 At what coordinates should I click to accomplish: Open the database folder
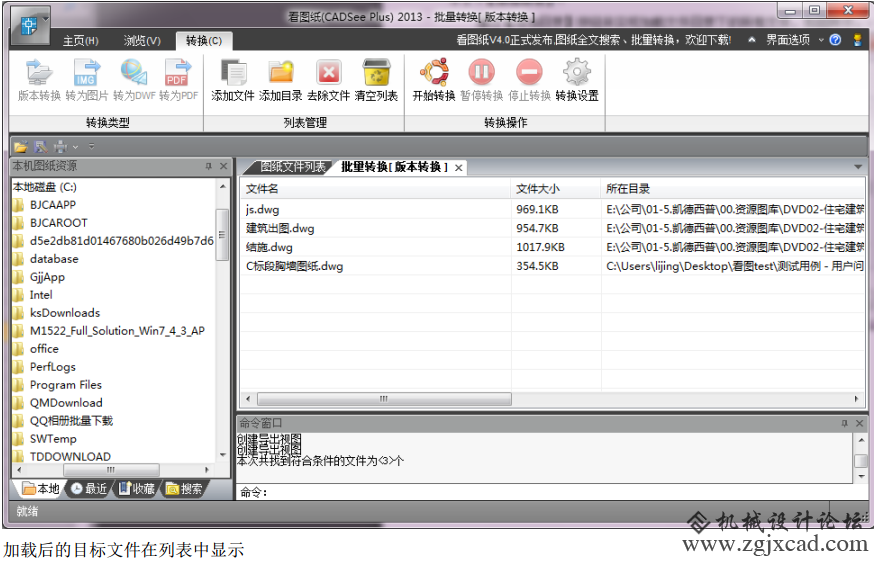point(54,259)
